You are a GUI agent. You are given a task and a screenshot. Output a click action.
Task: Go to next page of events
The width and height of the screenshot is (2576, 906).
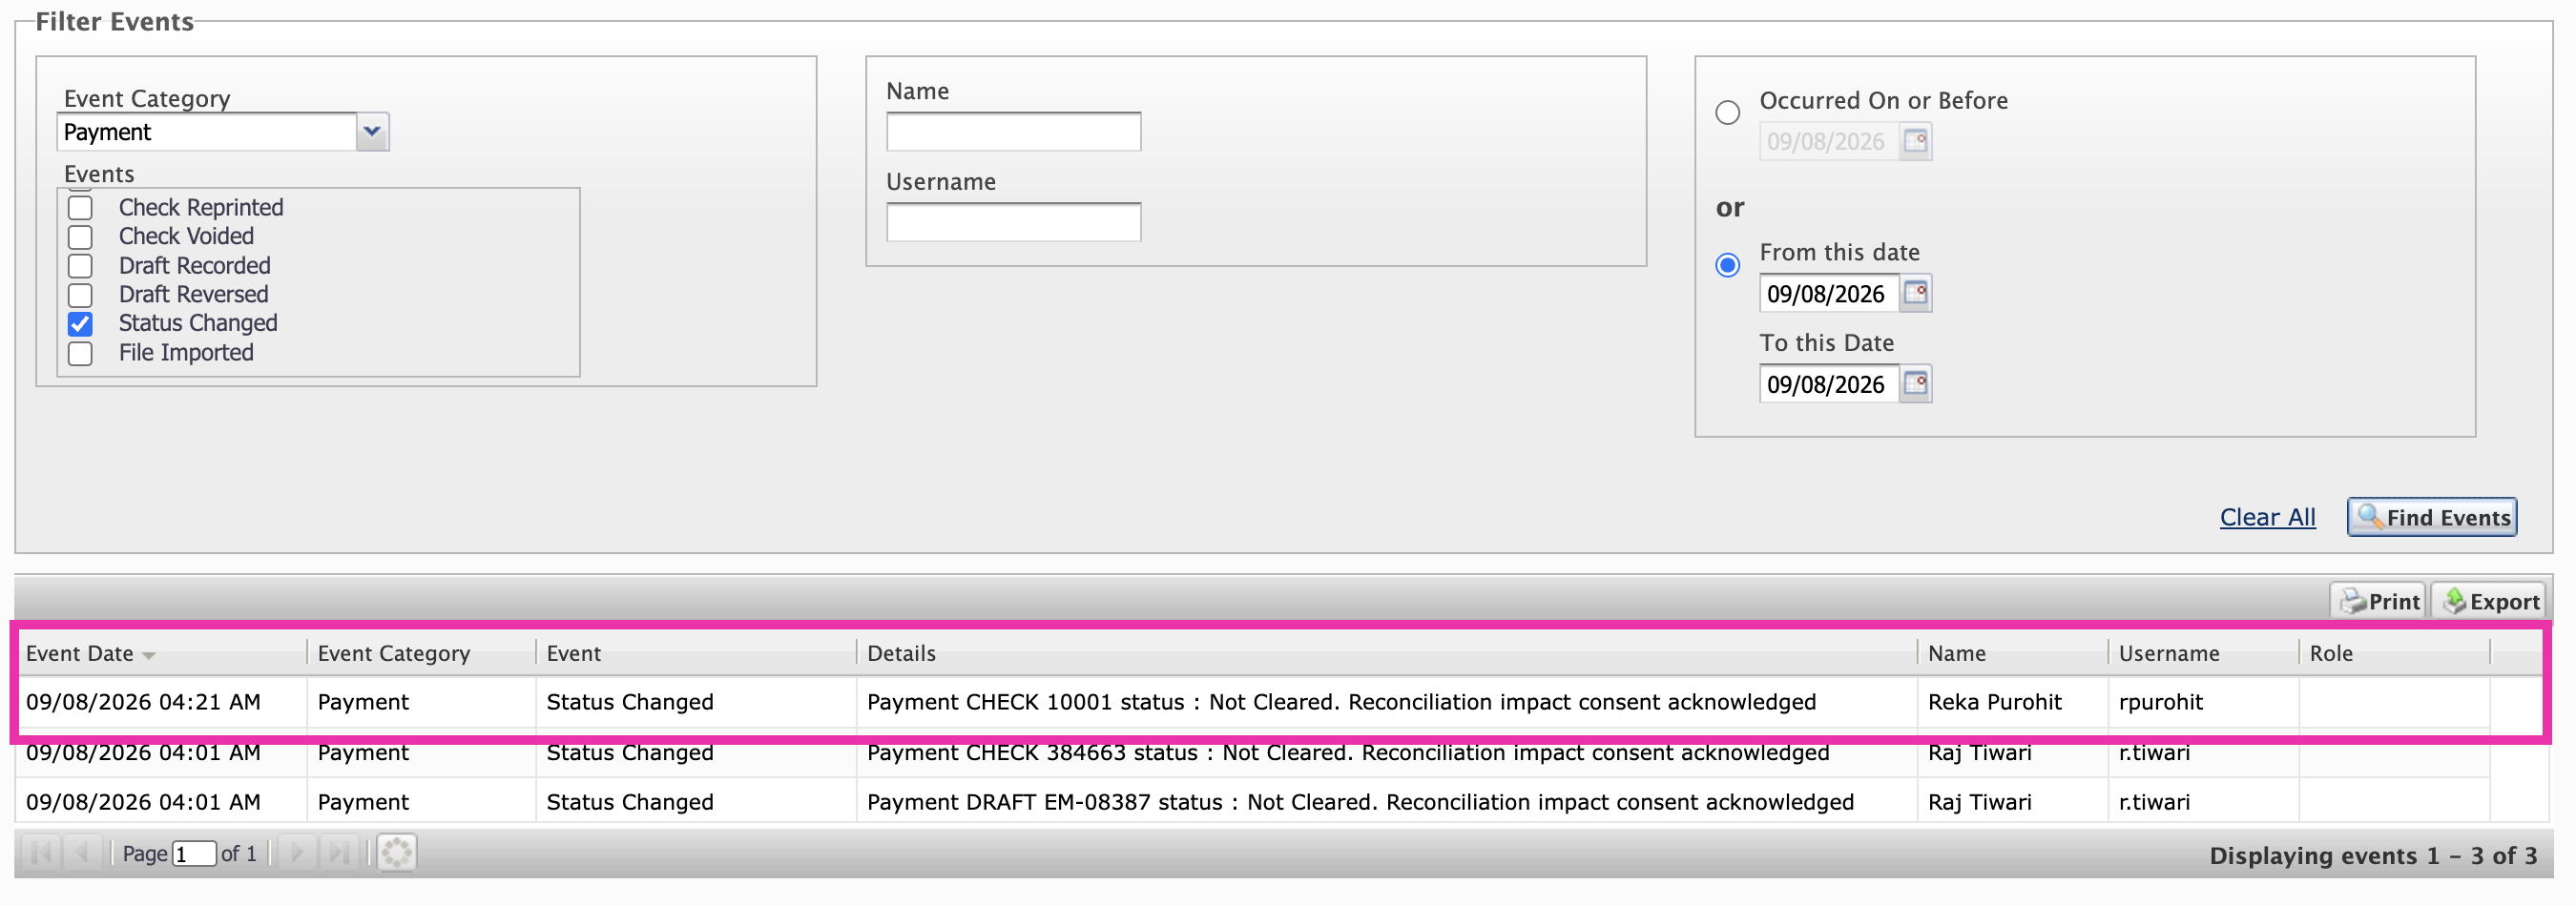[x=297, y=853]
